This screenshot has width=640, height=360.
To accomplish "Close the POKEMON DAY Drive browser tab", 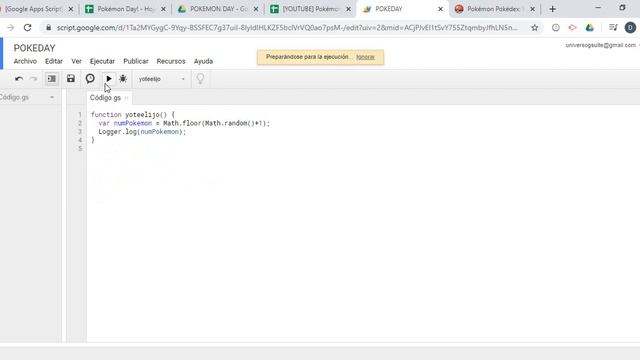I will click(256, 9).
